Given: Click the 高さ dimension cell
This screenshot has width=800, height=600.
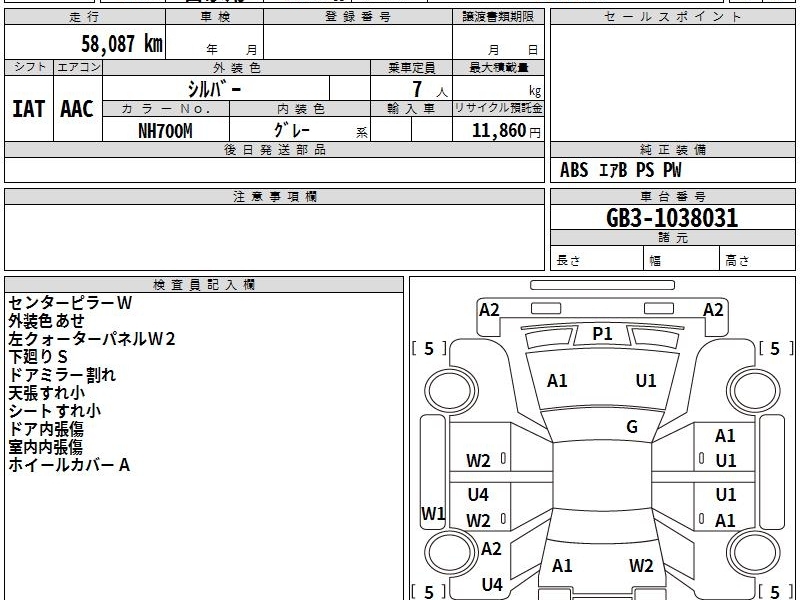Looking at the screenshot, I should pos(757,258).
